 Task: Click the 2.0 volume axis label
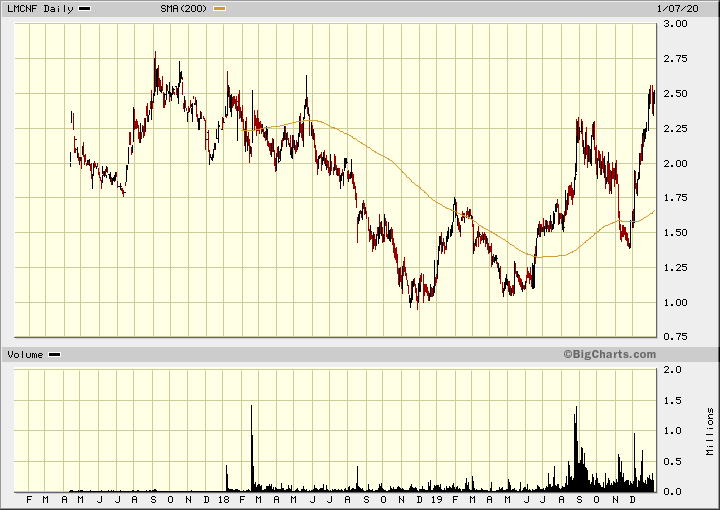(673, 369)
